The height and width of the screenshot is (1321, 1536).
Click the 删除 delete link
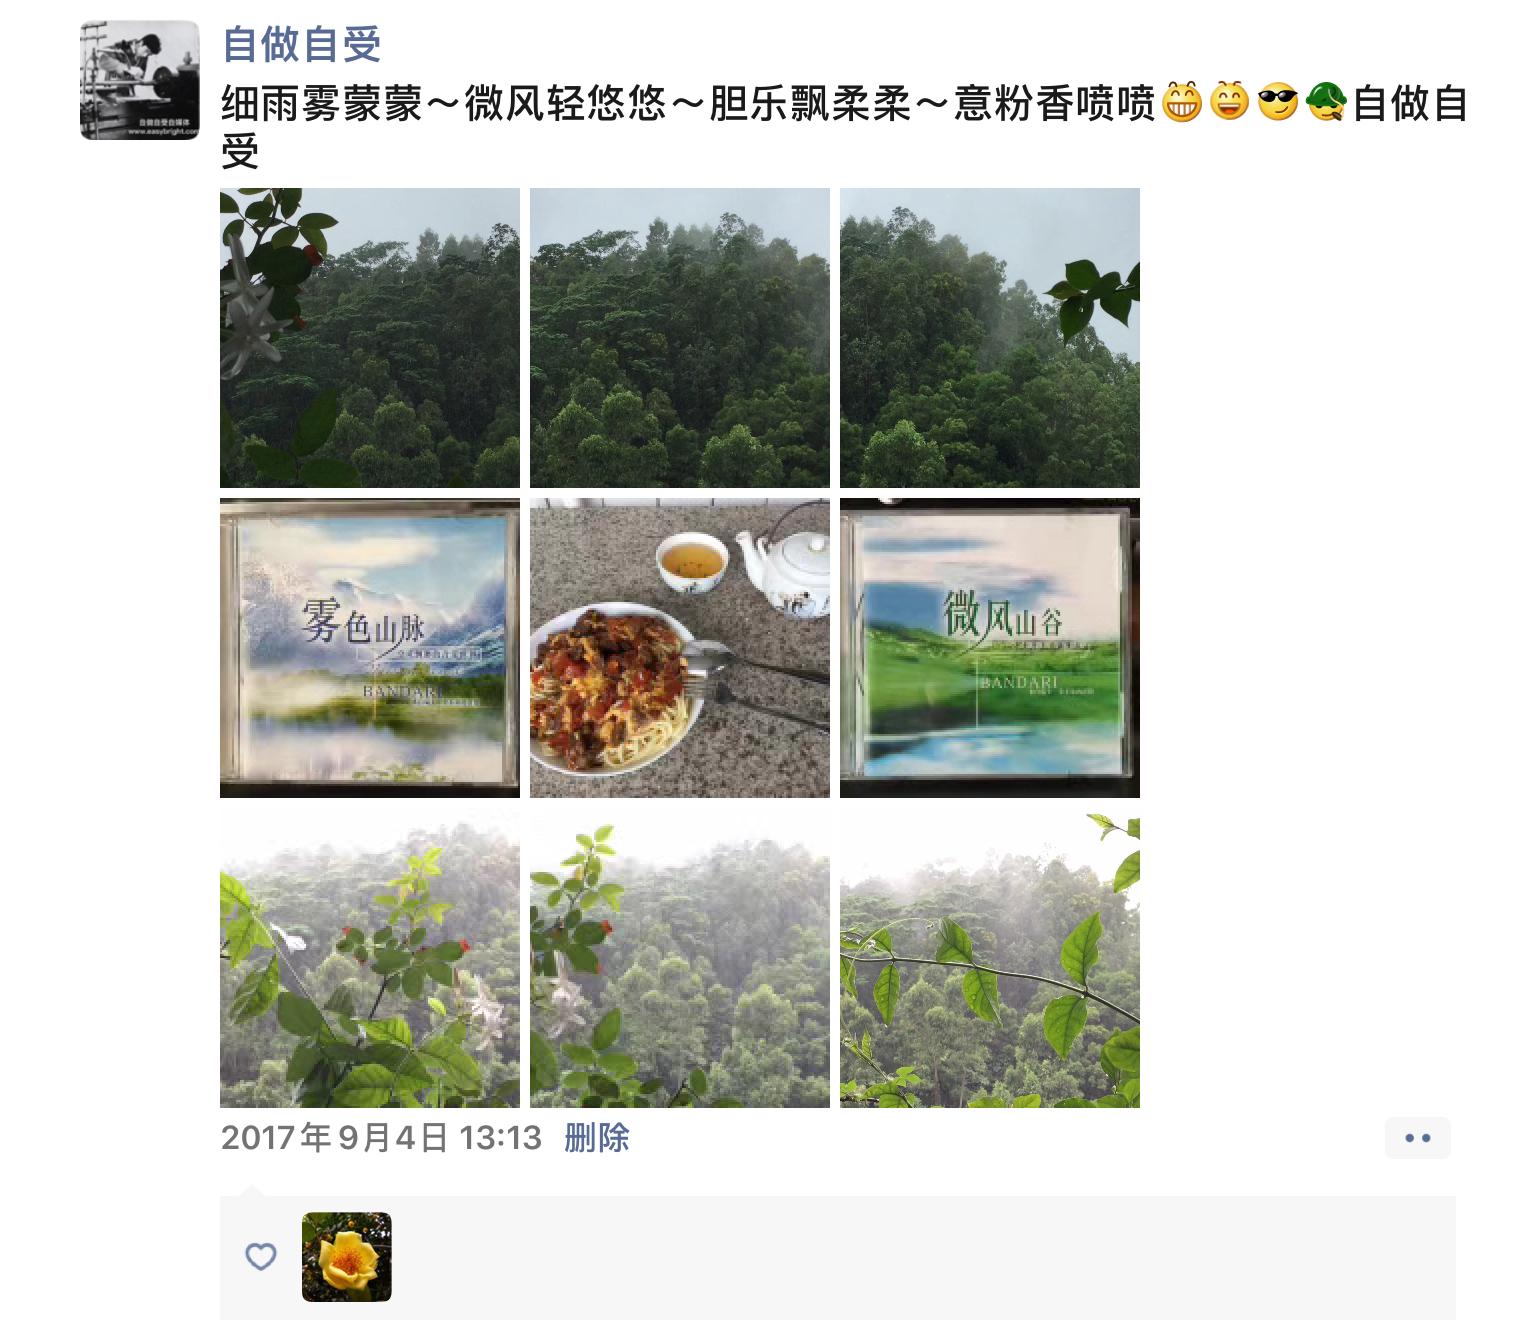(597, 1138)
